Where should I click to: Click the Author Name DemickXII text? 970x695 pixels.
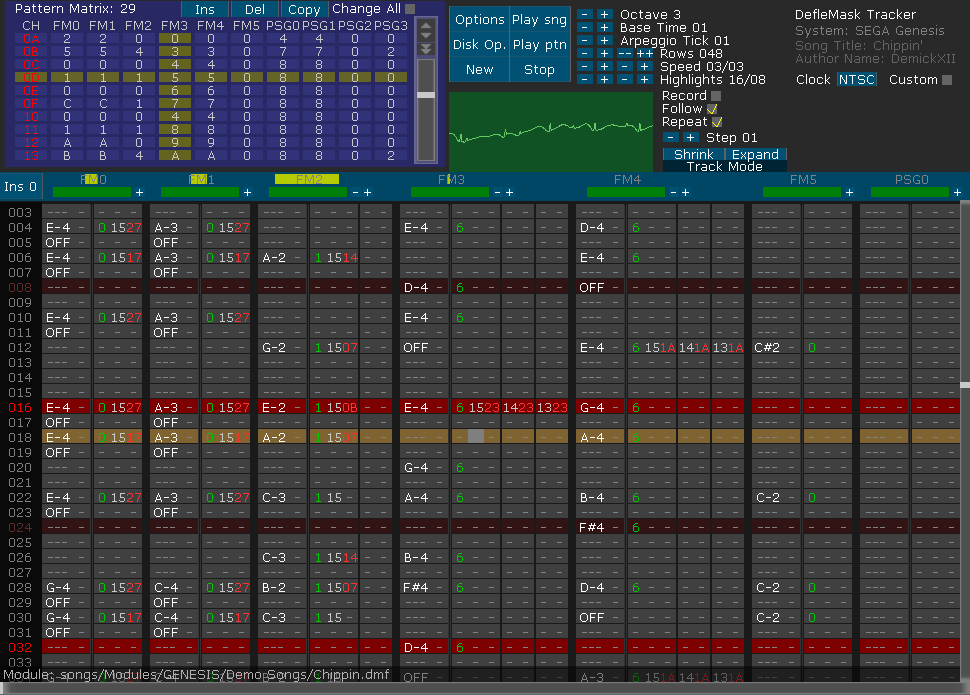(875, 59)
